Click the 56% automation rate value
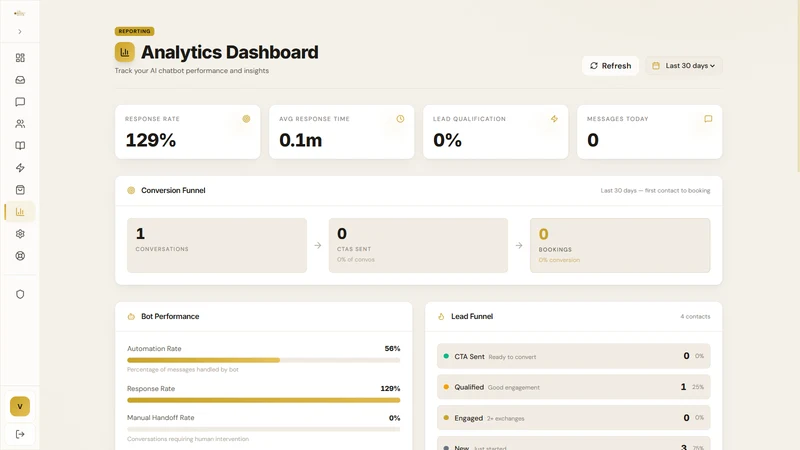800x450 pixels. point(392,348)
